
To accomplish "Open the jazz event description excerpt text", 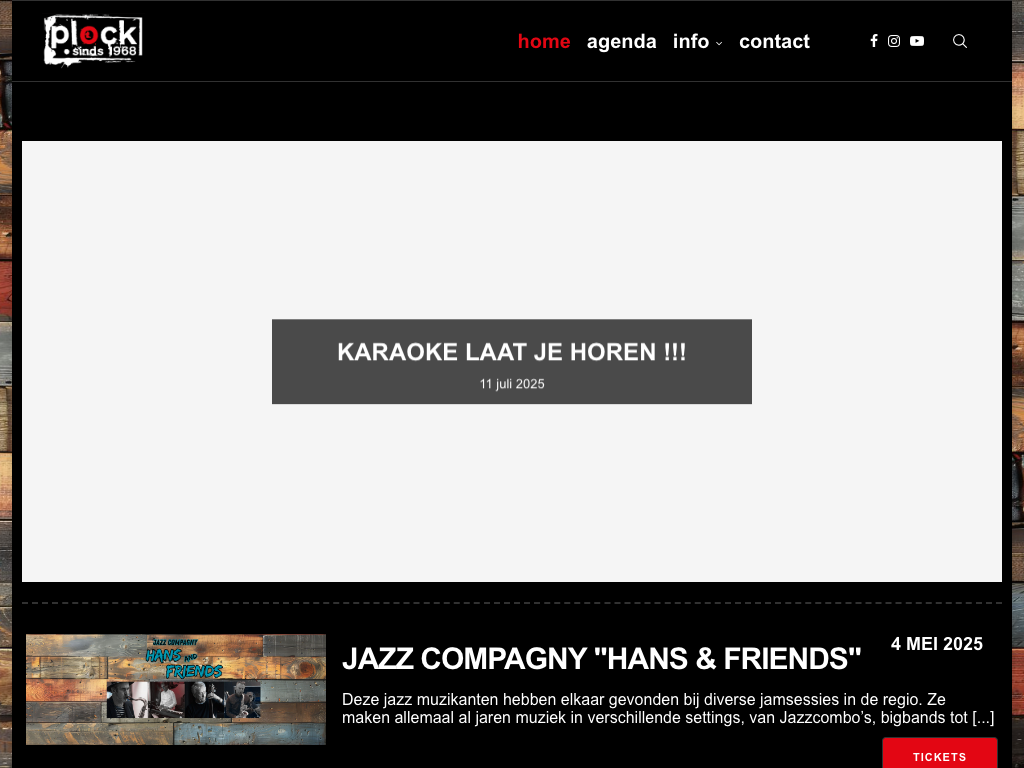I will pyautogui.click(x=668, y=709).
